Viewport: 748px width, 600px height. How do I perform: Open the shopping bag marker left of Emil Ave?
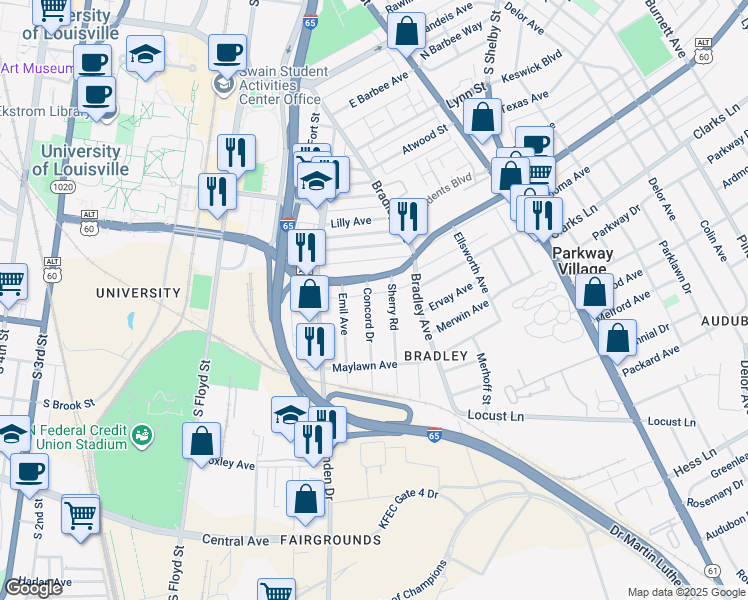309,295
